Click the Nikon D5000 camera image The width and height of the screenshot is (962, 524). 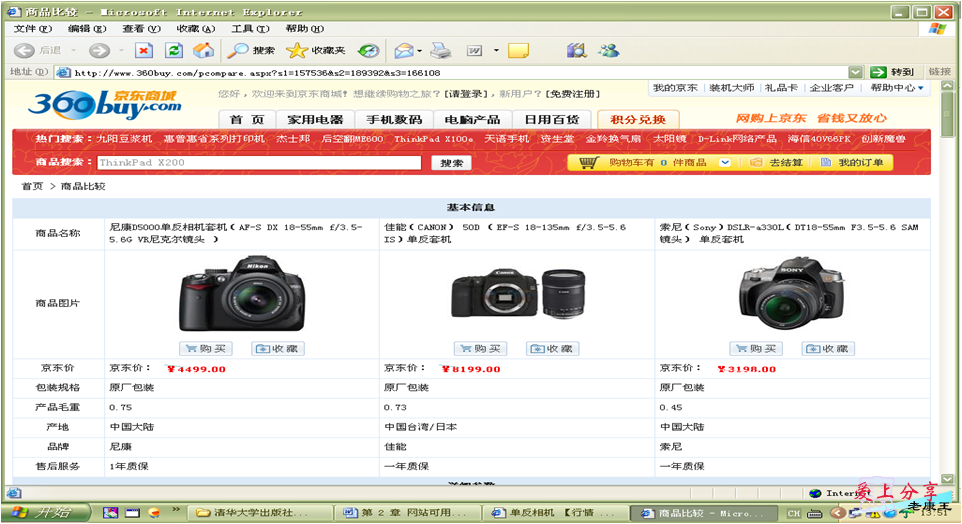[242, 294]
